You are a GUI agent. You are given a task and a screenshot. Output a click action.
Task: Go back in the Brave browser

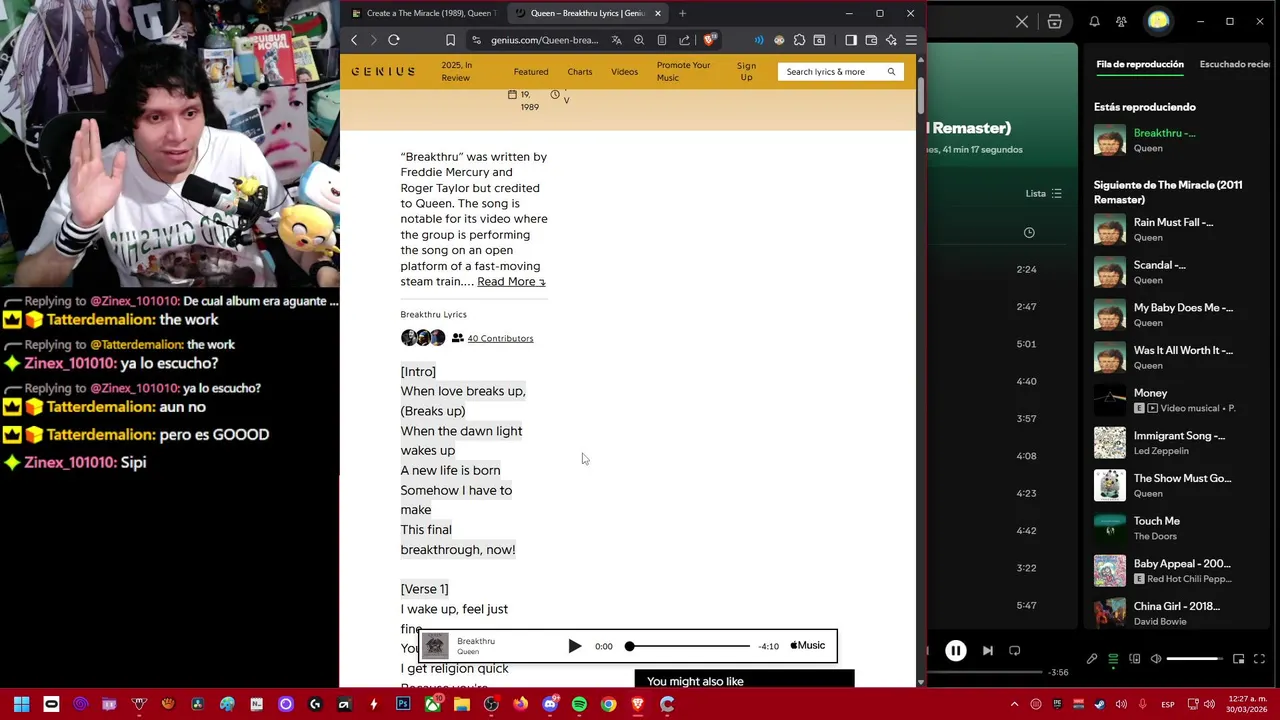[x=354, y=40]
